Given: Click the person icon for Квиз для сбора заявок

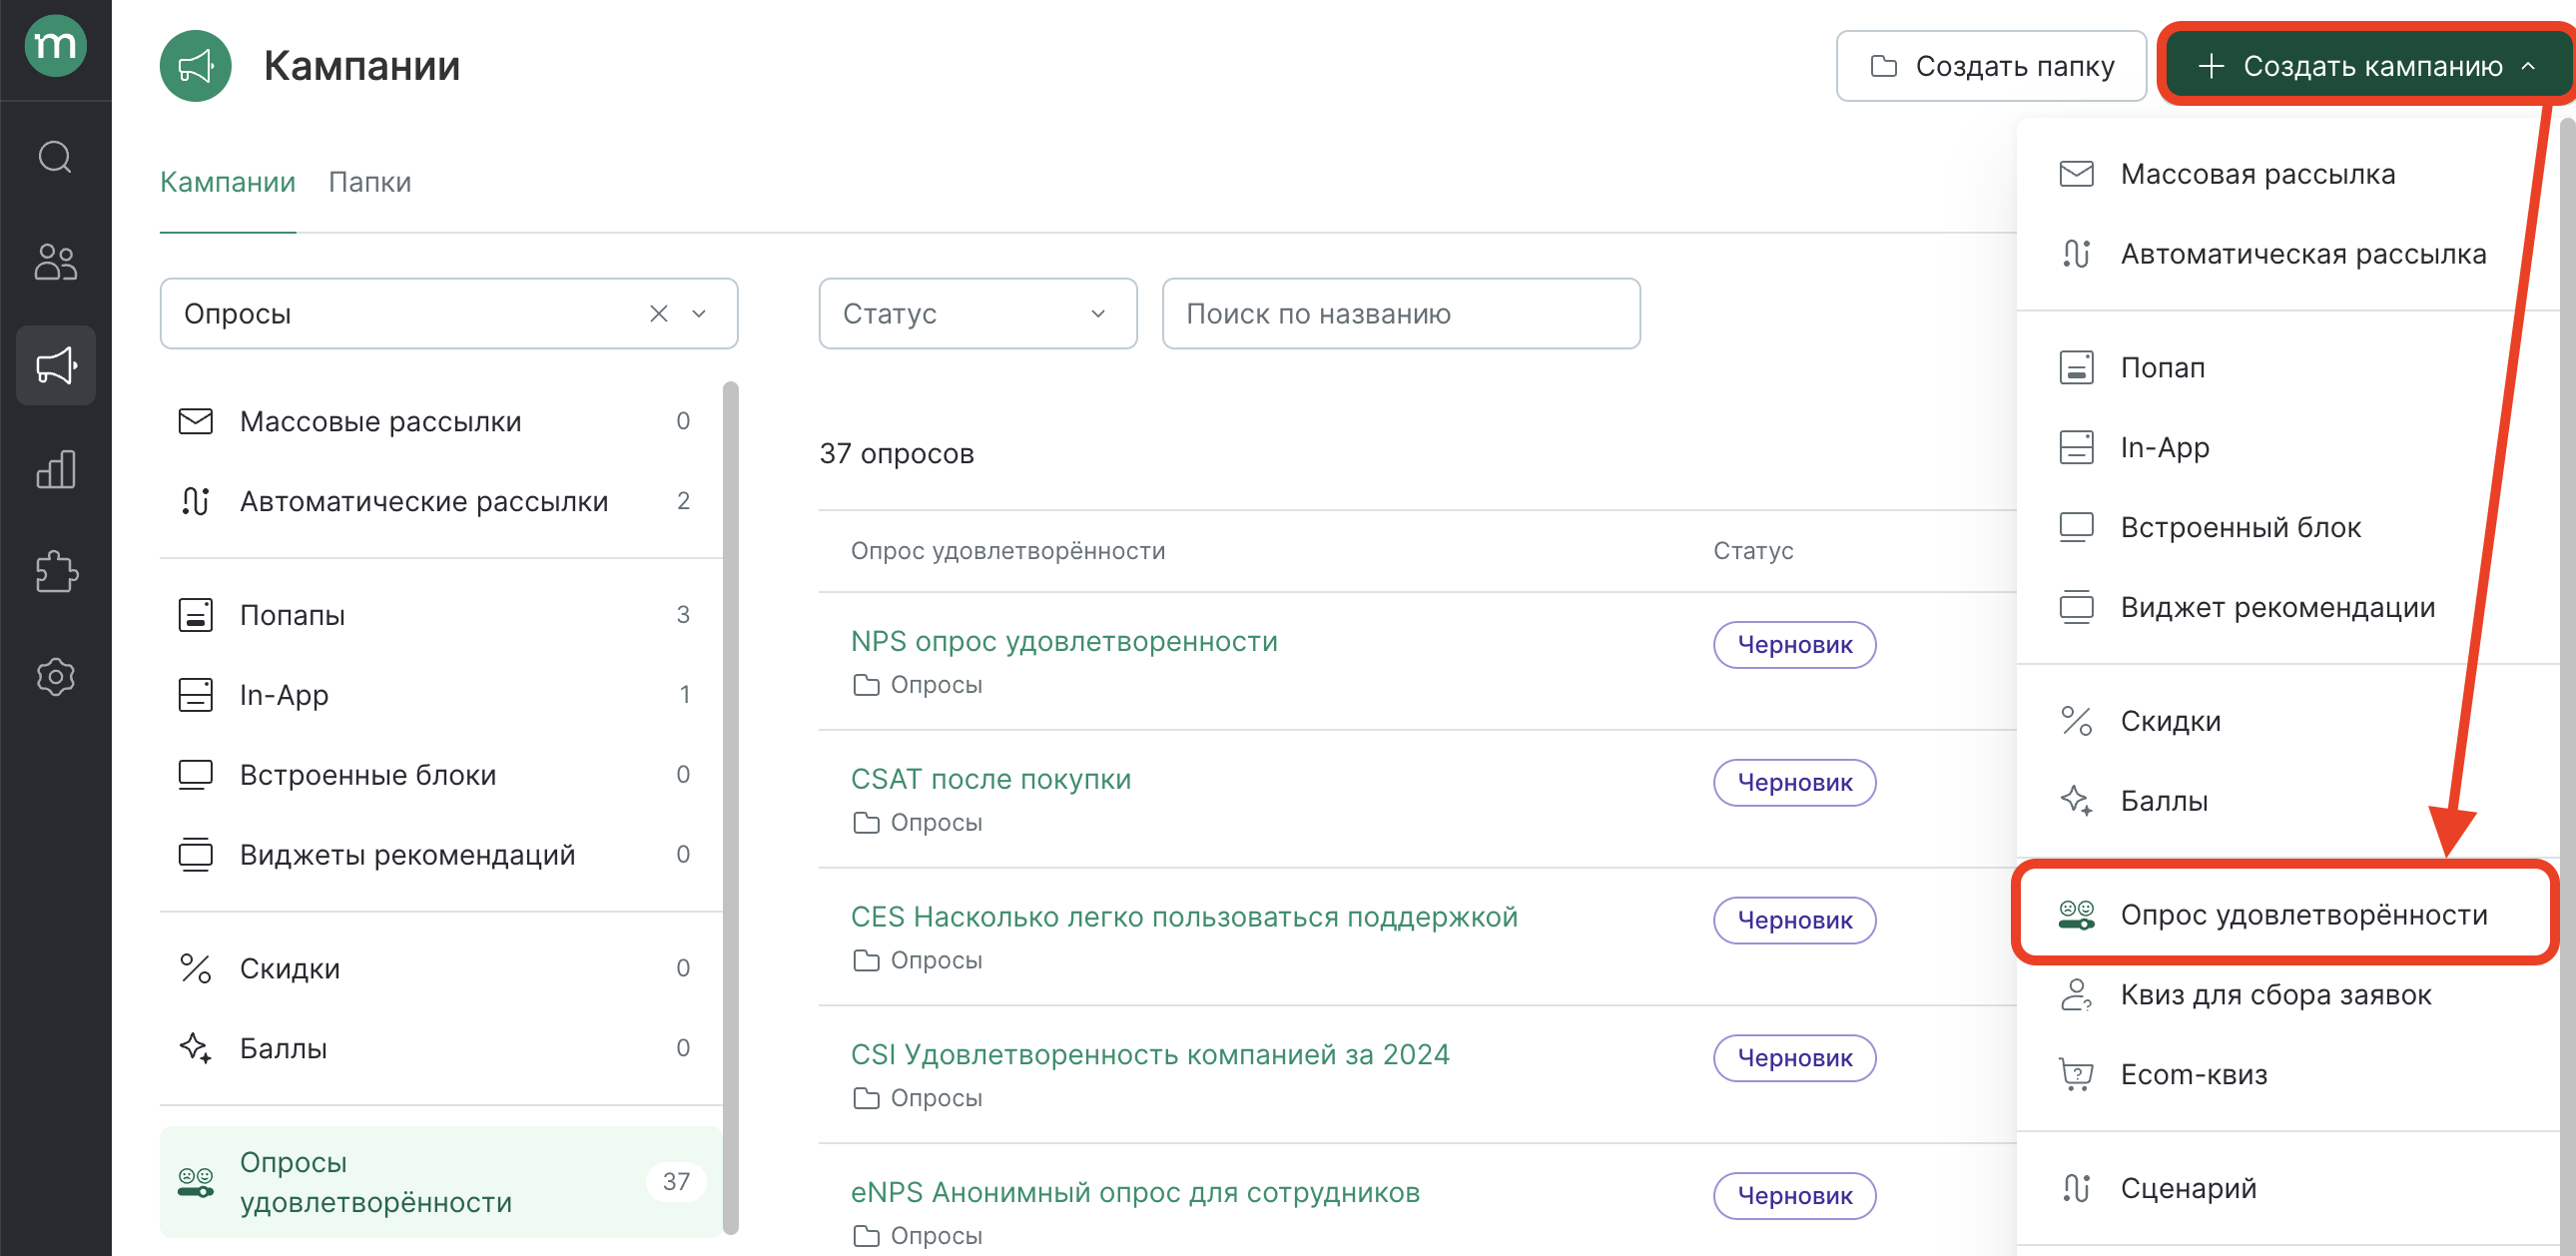Looking at the screenshot, I should point(2076,995).
